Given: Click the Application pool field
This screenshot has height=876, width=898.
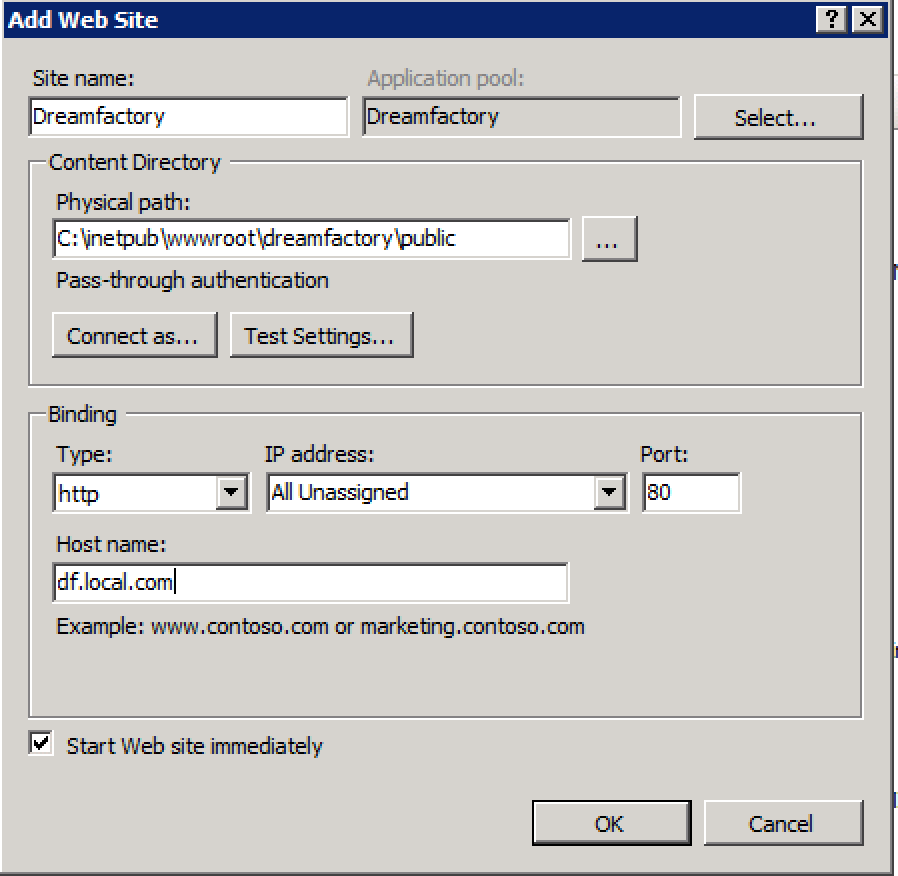Looking at the screenshot, I should tap(522, 117).
